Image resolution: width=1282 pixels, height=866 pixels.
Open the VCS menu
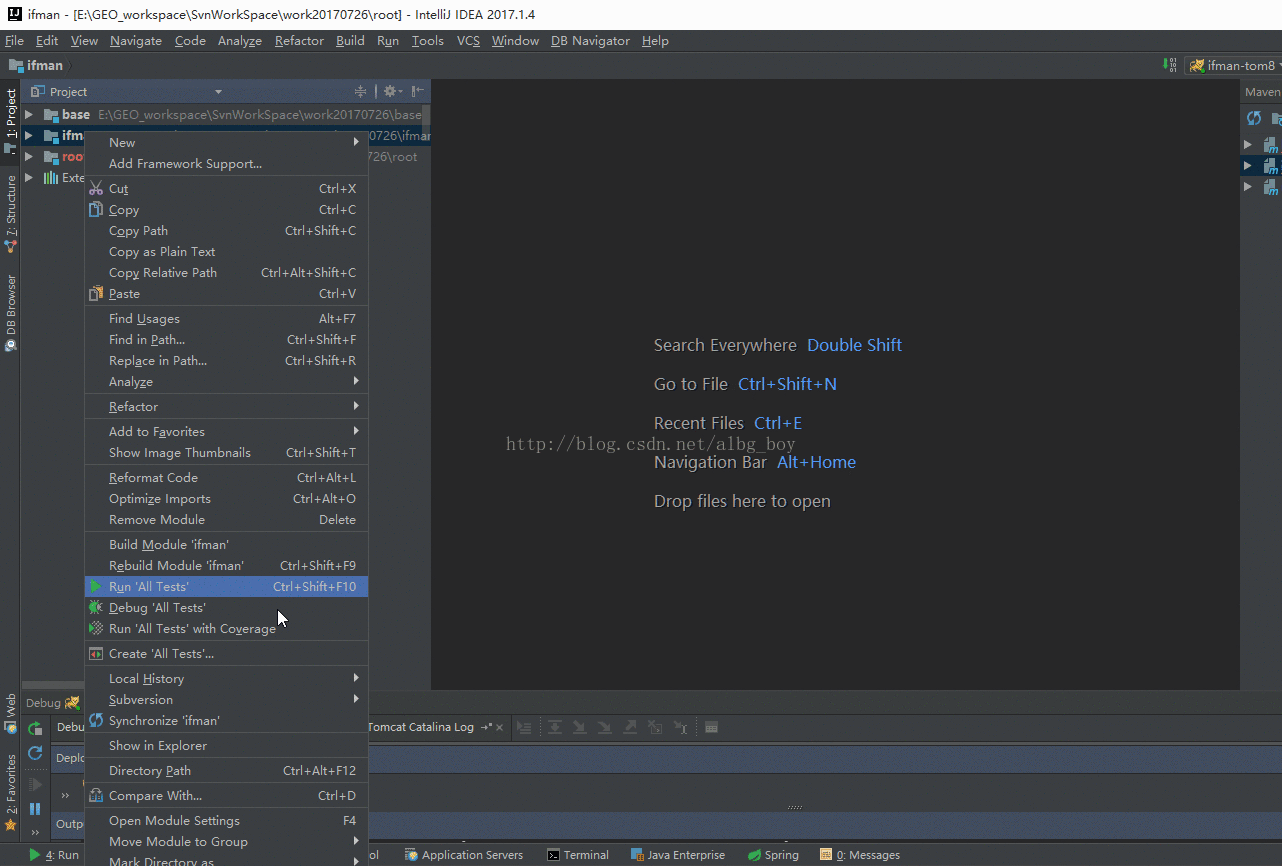click(468, 41)
